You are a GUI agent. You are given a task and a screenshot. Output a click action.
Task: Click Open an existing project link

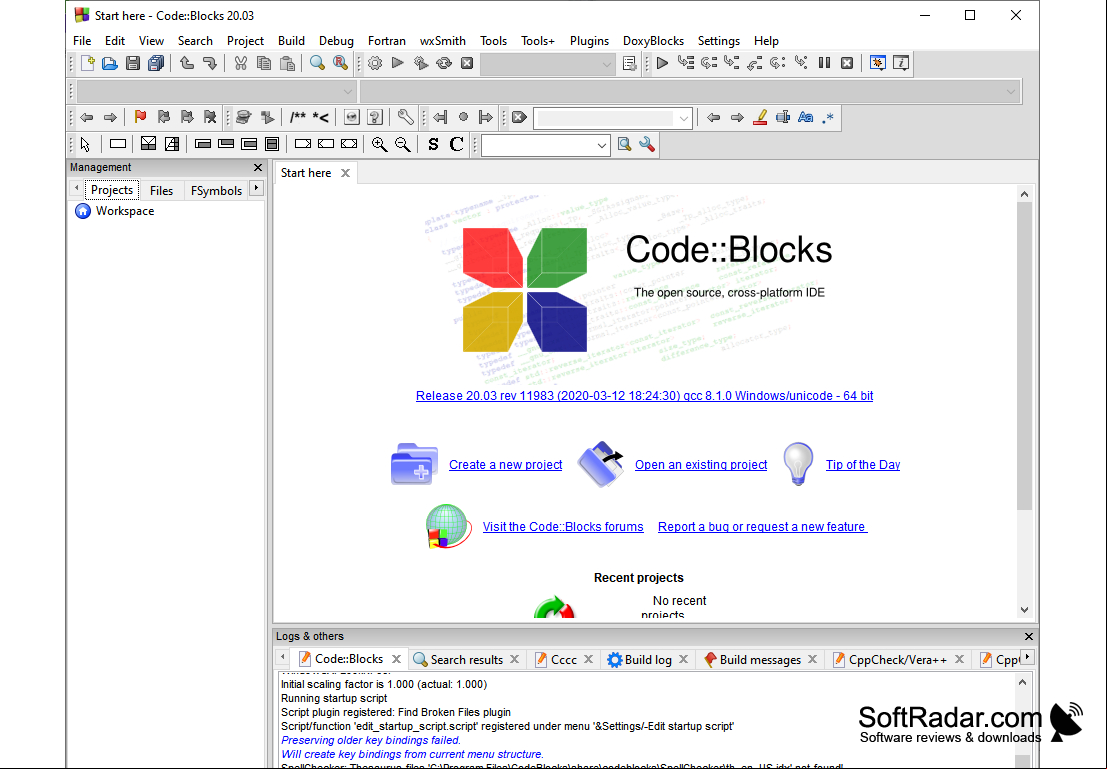701,465
